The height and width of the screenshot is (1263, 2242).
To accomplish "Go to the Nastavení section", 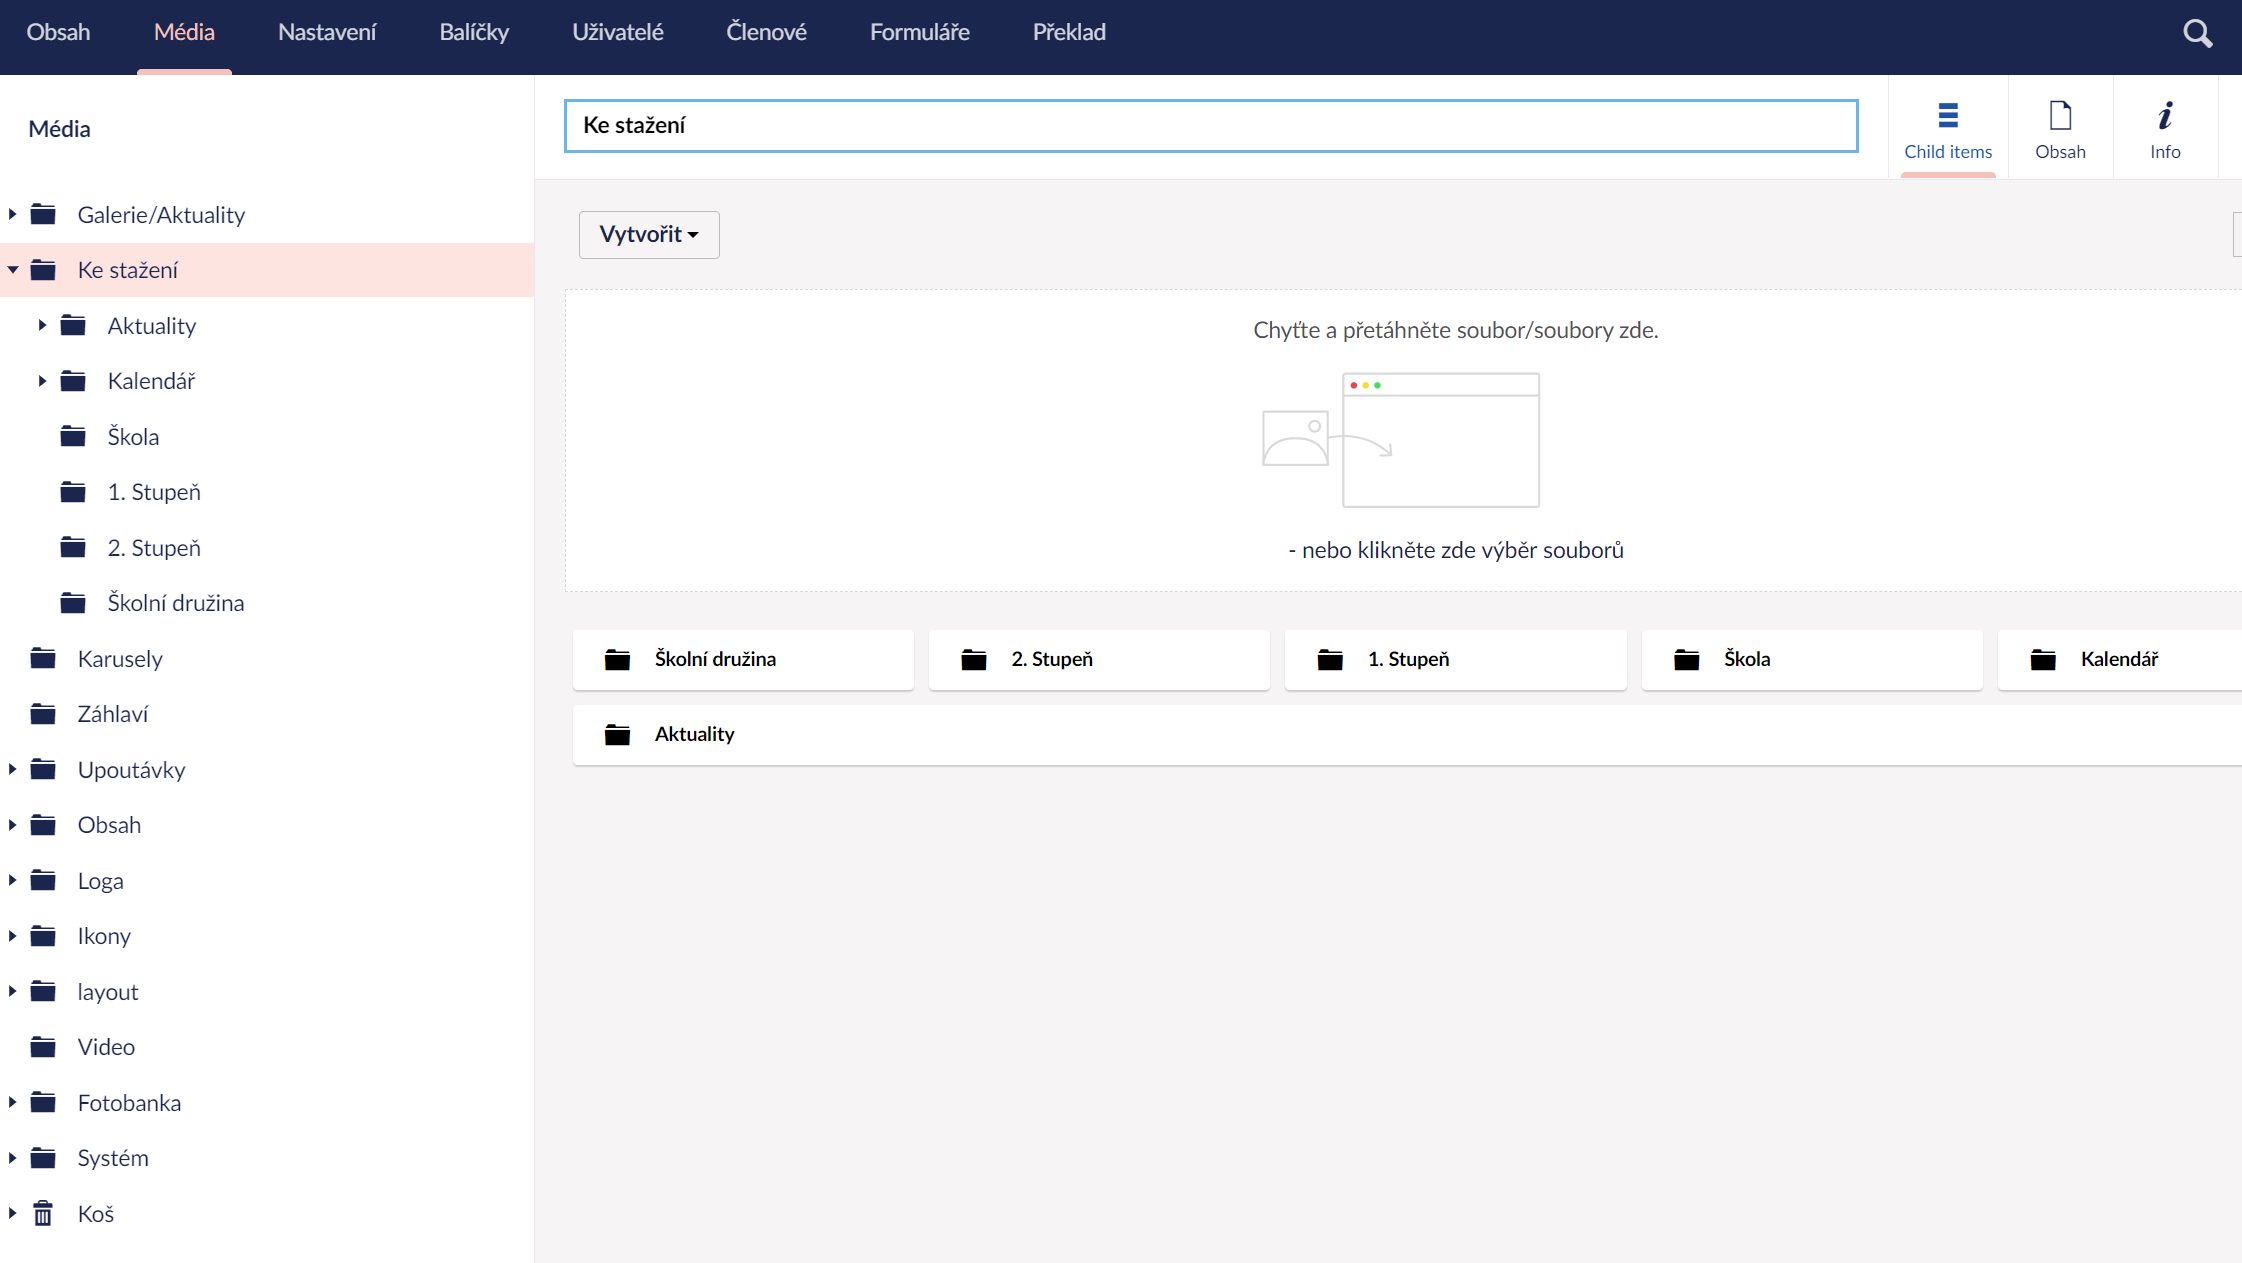I will (x=326, y=32).
